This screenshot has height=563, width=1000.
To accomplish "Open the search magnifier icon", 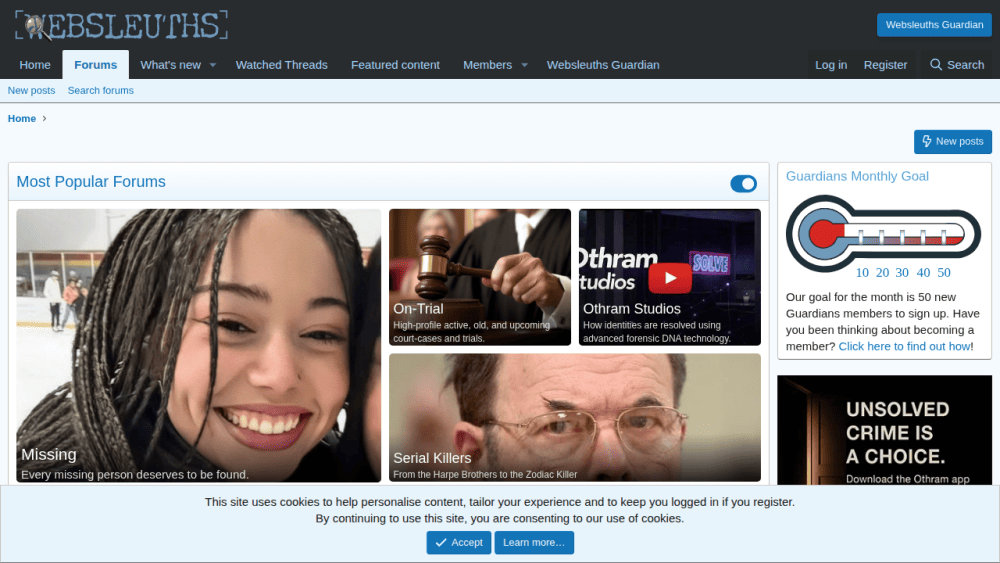I will [936, 64].
